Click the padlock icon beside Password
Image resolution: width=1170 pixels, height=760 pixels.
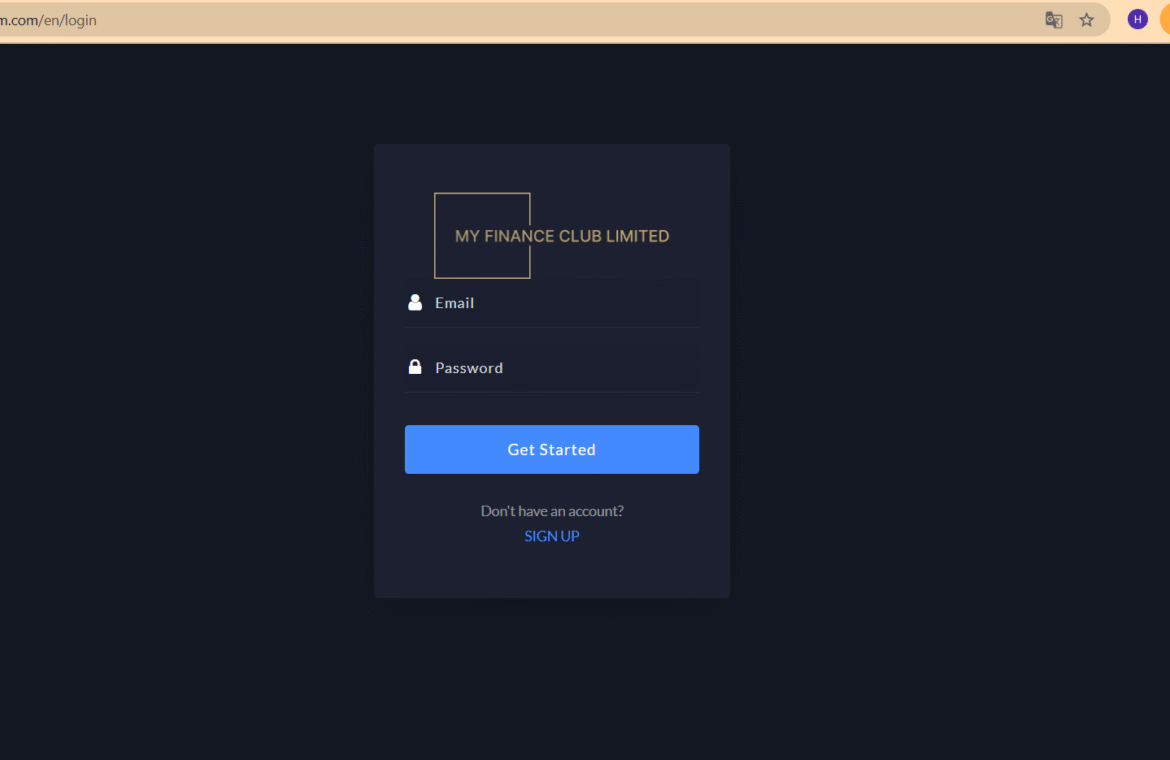(x=415, y=366)
